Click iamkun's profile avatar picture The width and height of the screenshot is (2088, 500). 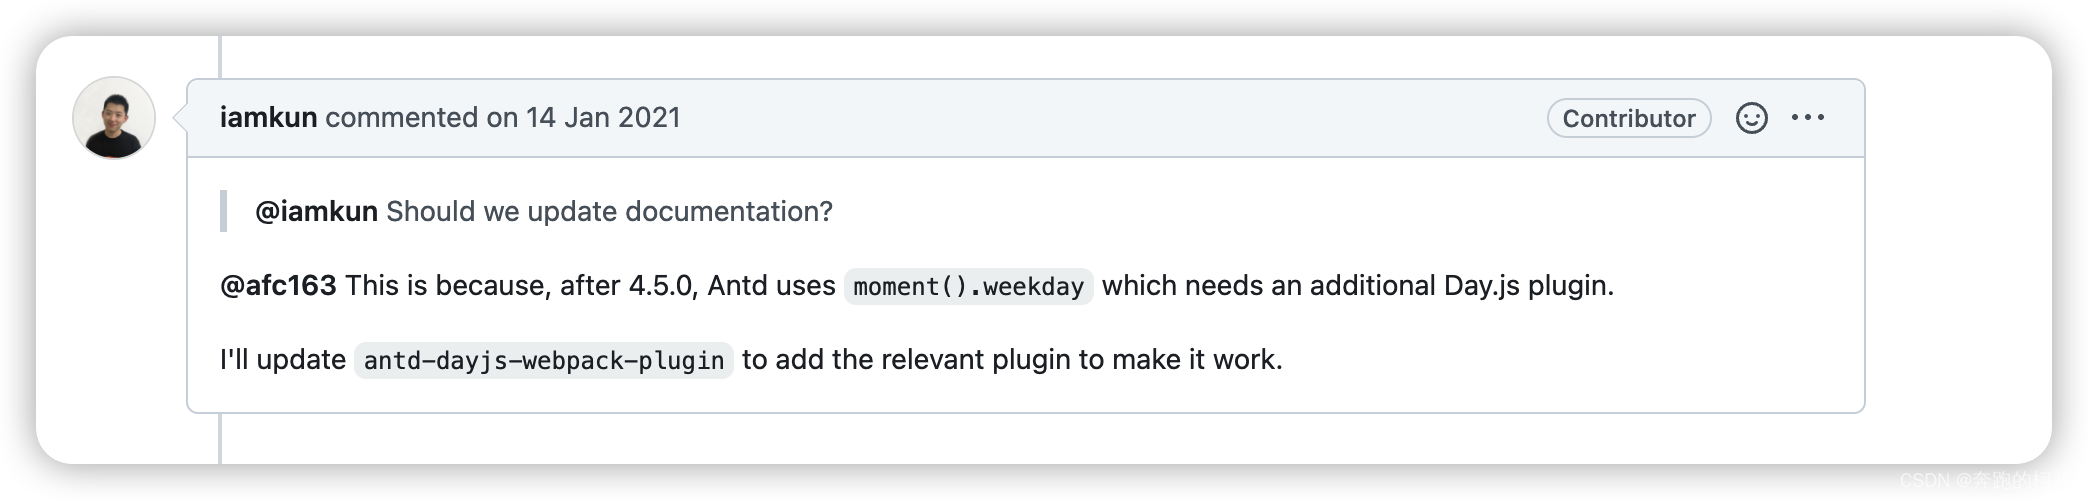[114, 118]
